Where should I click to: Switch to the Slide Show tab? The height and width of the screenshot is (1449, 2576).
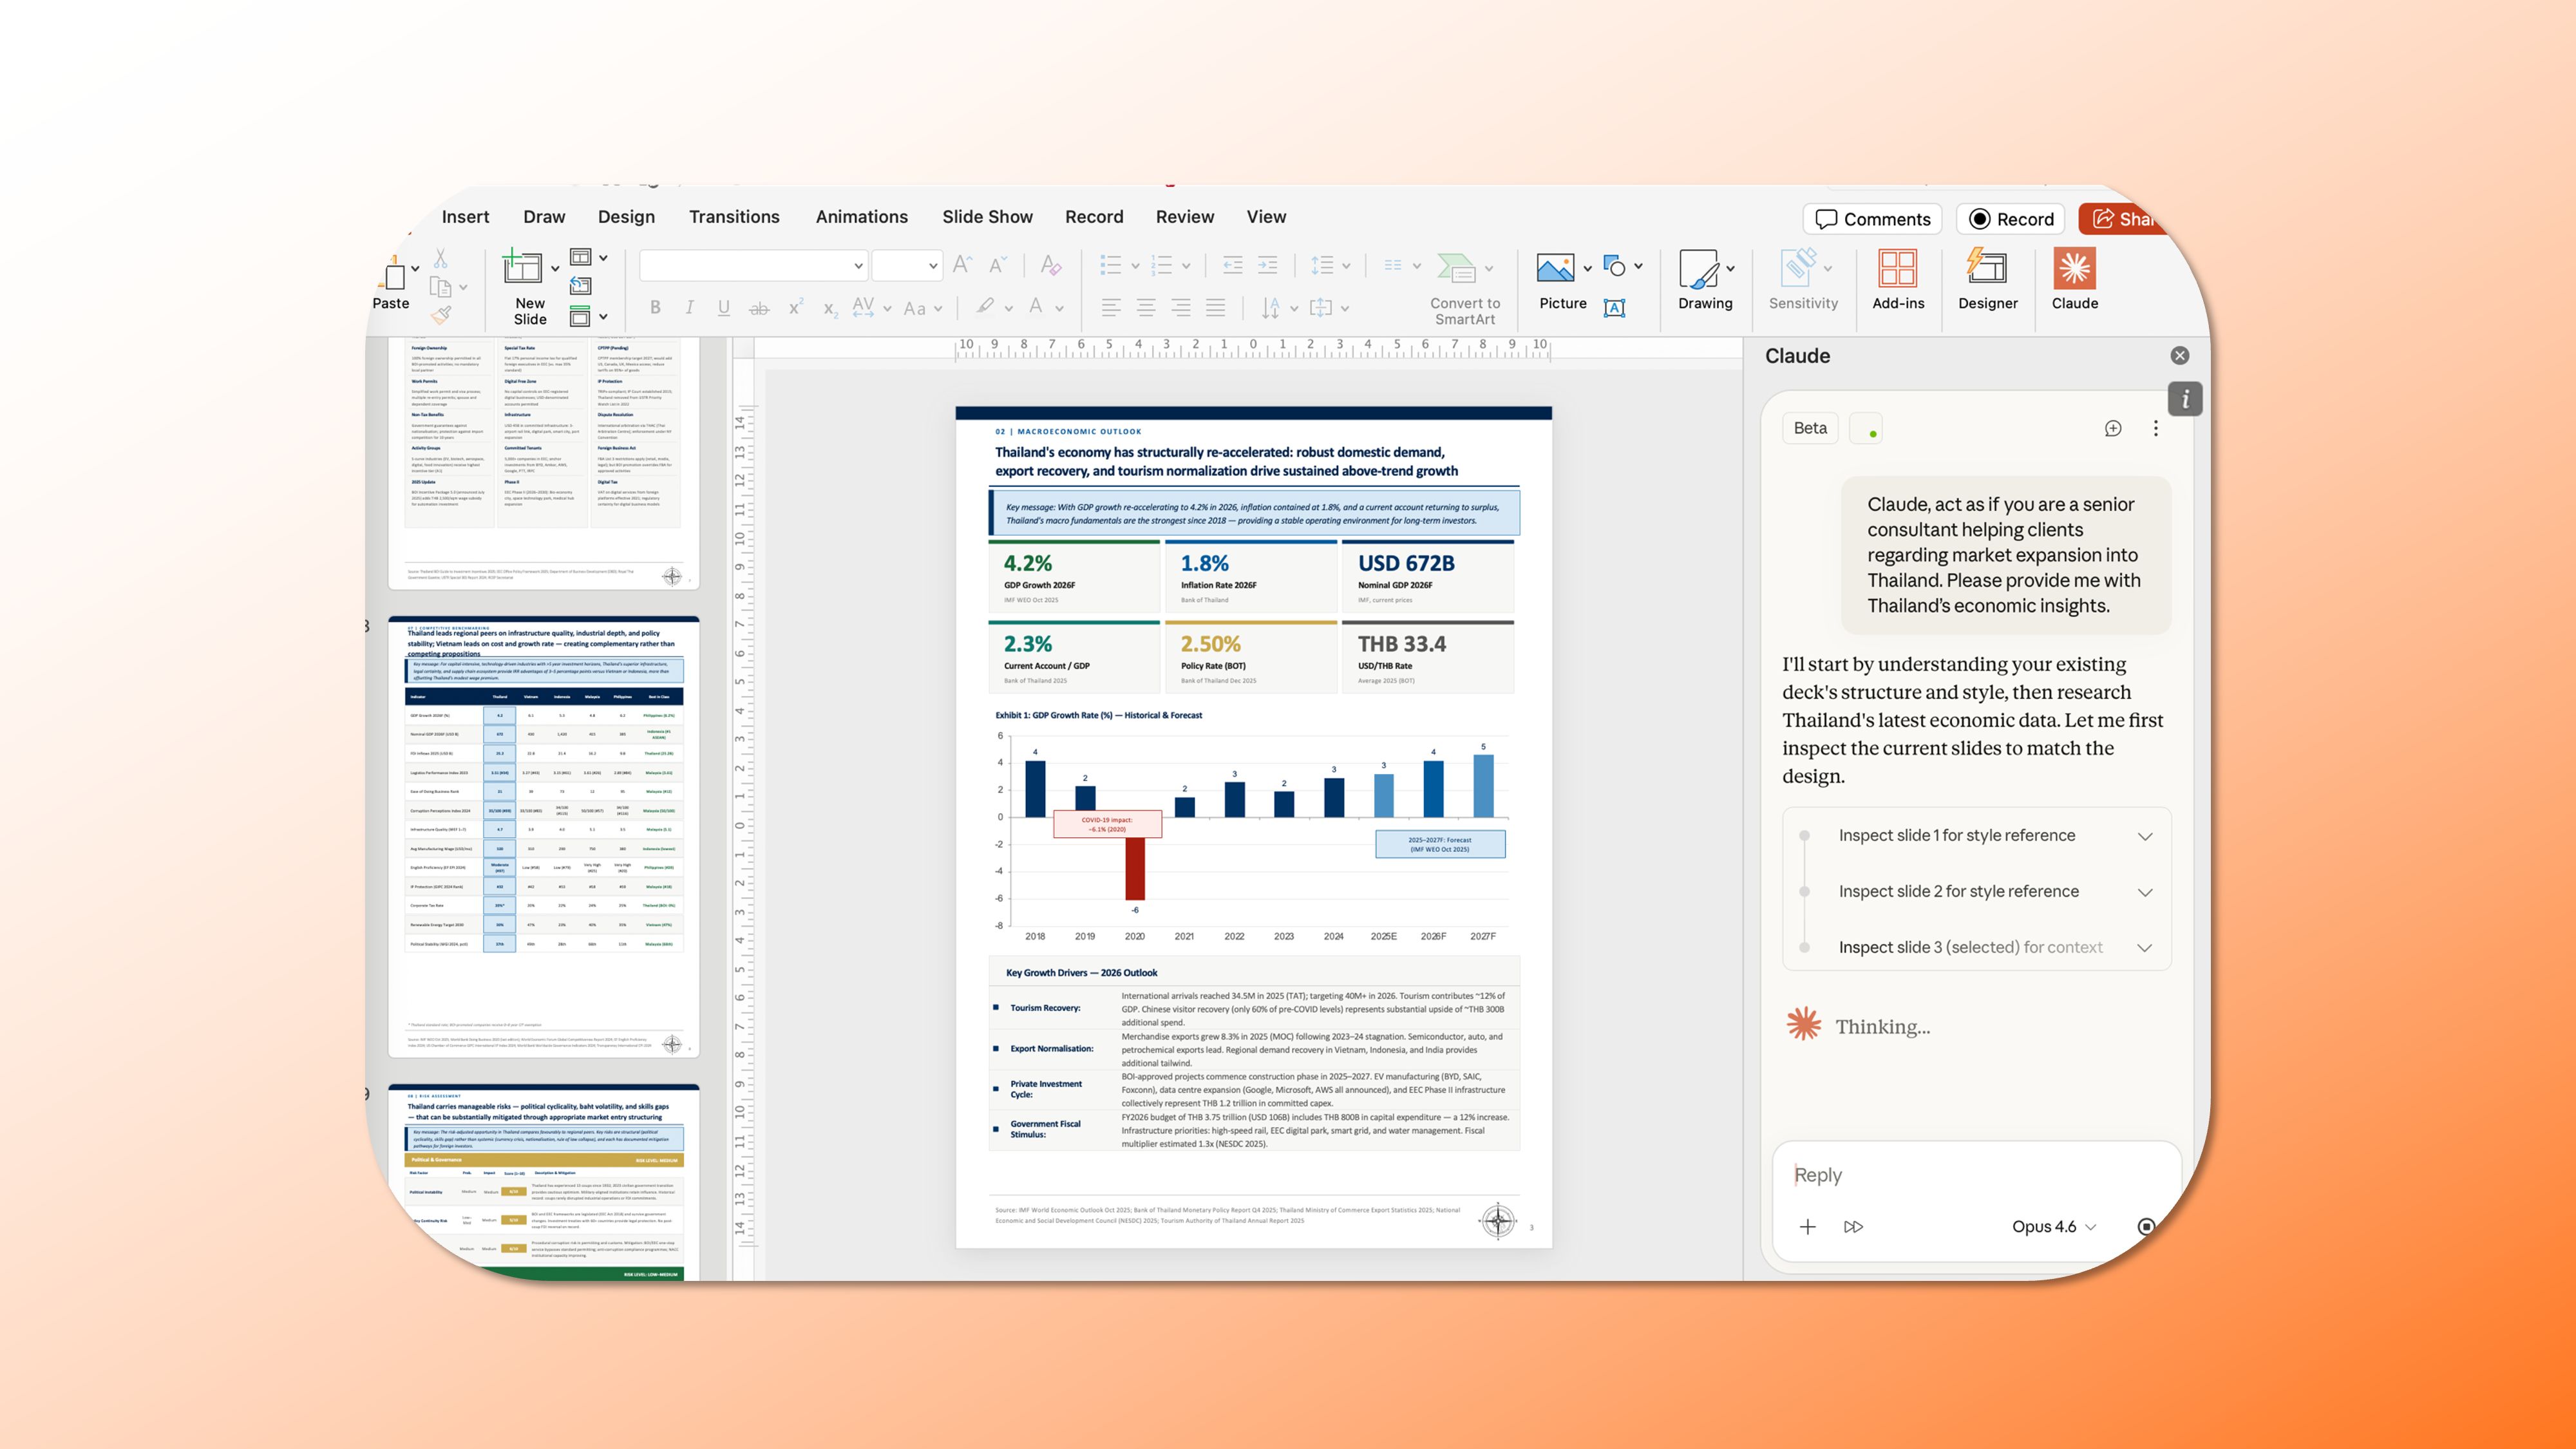986,217
